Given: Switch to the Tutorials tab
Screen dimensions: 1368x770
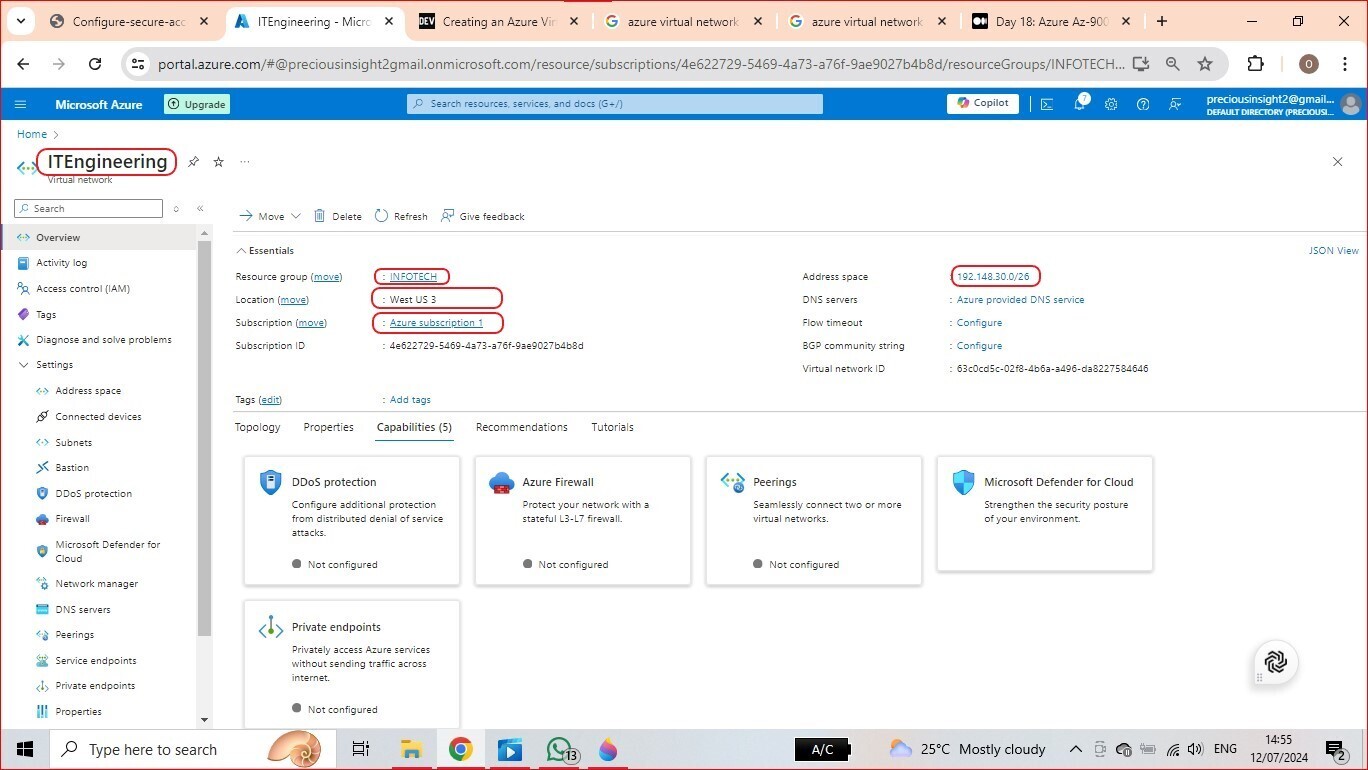Looking at the screenshot, I should click(x=612, y=427).
